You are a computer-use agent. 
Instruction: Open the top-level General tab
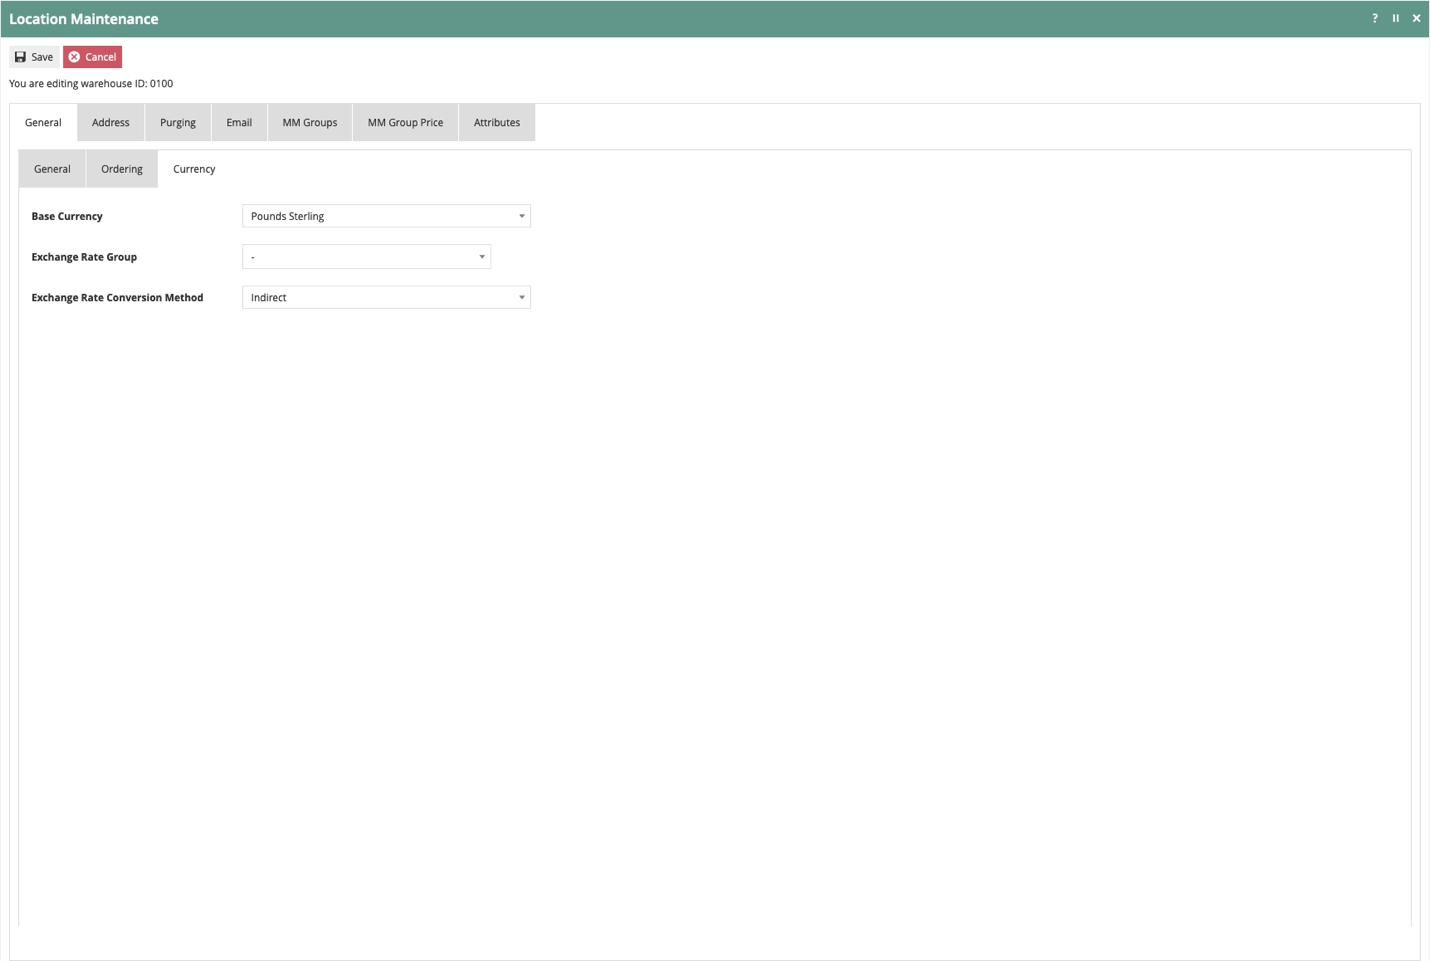[43, 122]
